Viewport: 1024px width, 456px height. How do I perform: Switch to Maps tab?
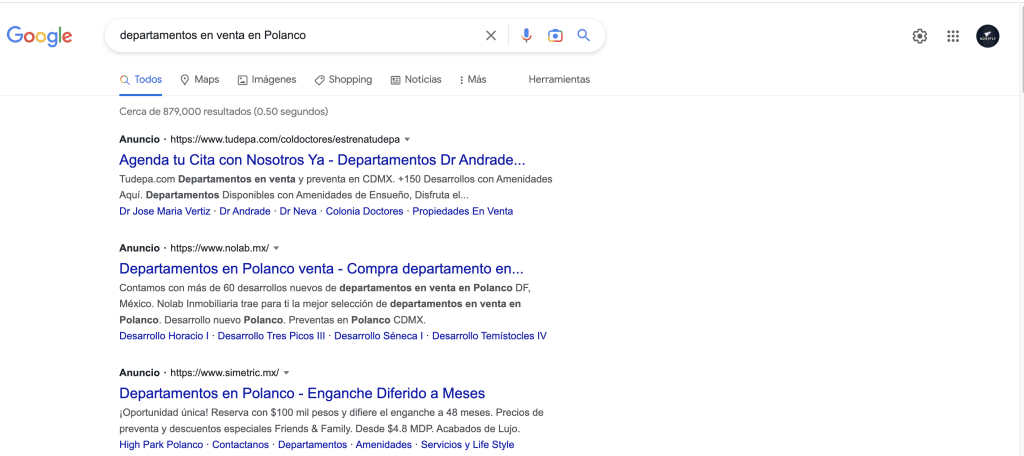(199, 80)
